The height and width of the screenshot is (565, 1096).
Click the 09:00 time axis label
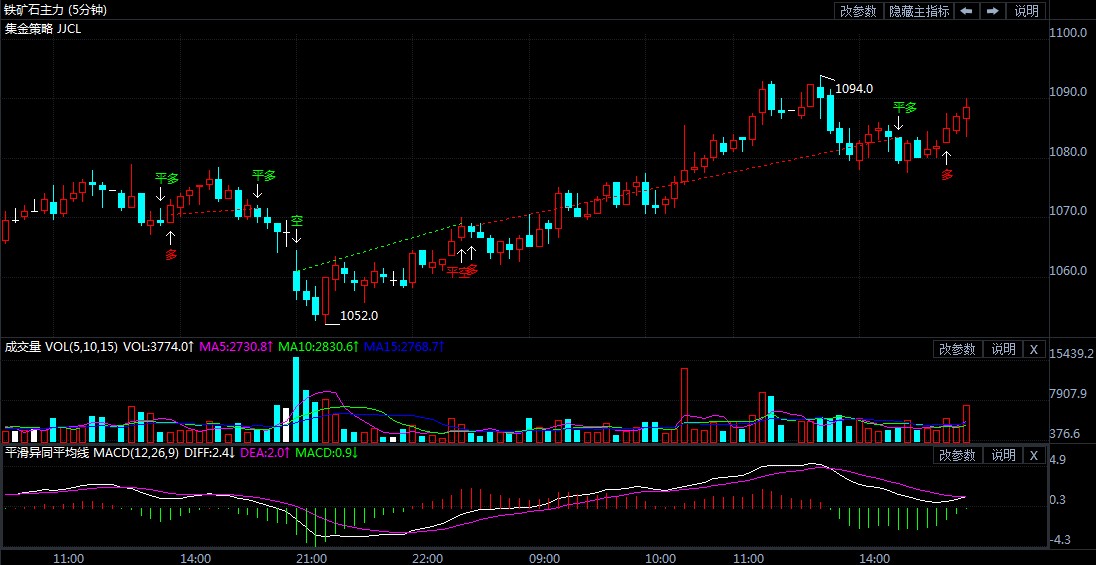pyautogui.click(x=545, y=558)
